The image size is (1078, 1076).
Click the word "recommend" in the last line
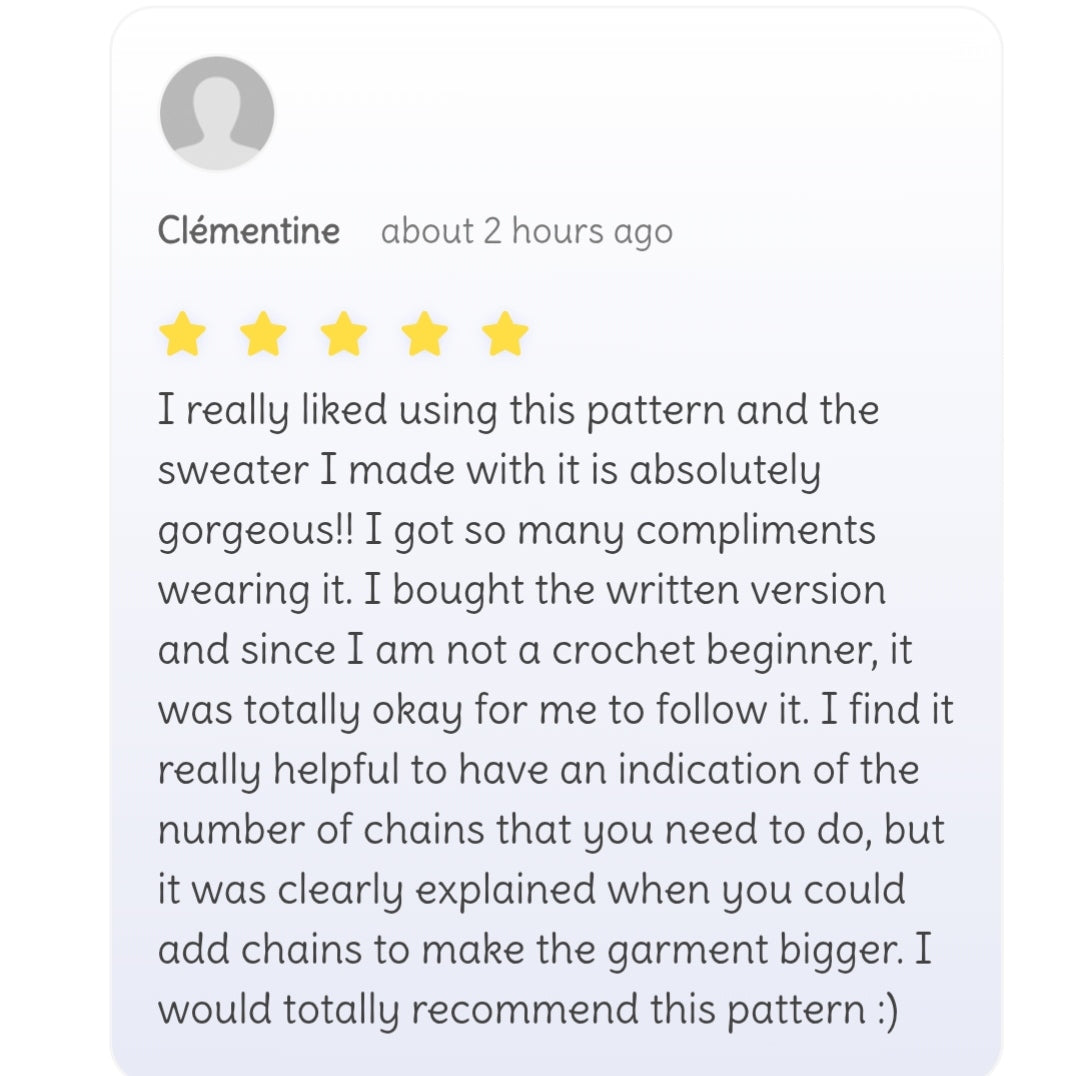coord(572,1011)
